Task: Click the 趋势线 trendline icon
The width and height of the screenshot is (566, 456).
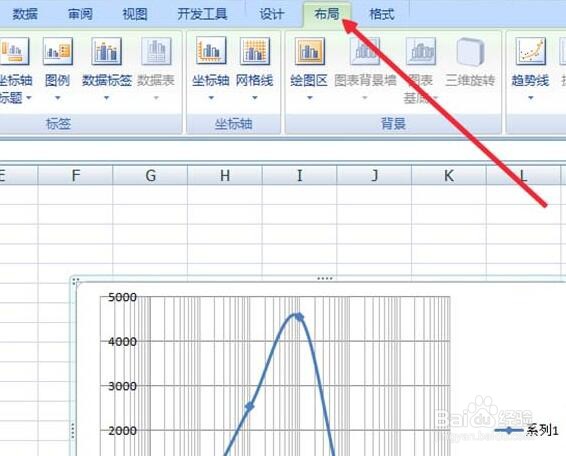Action: pos(530,51)
